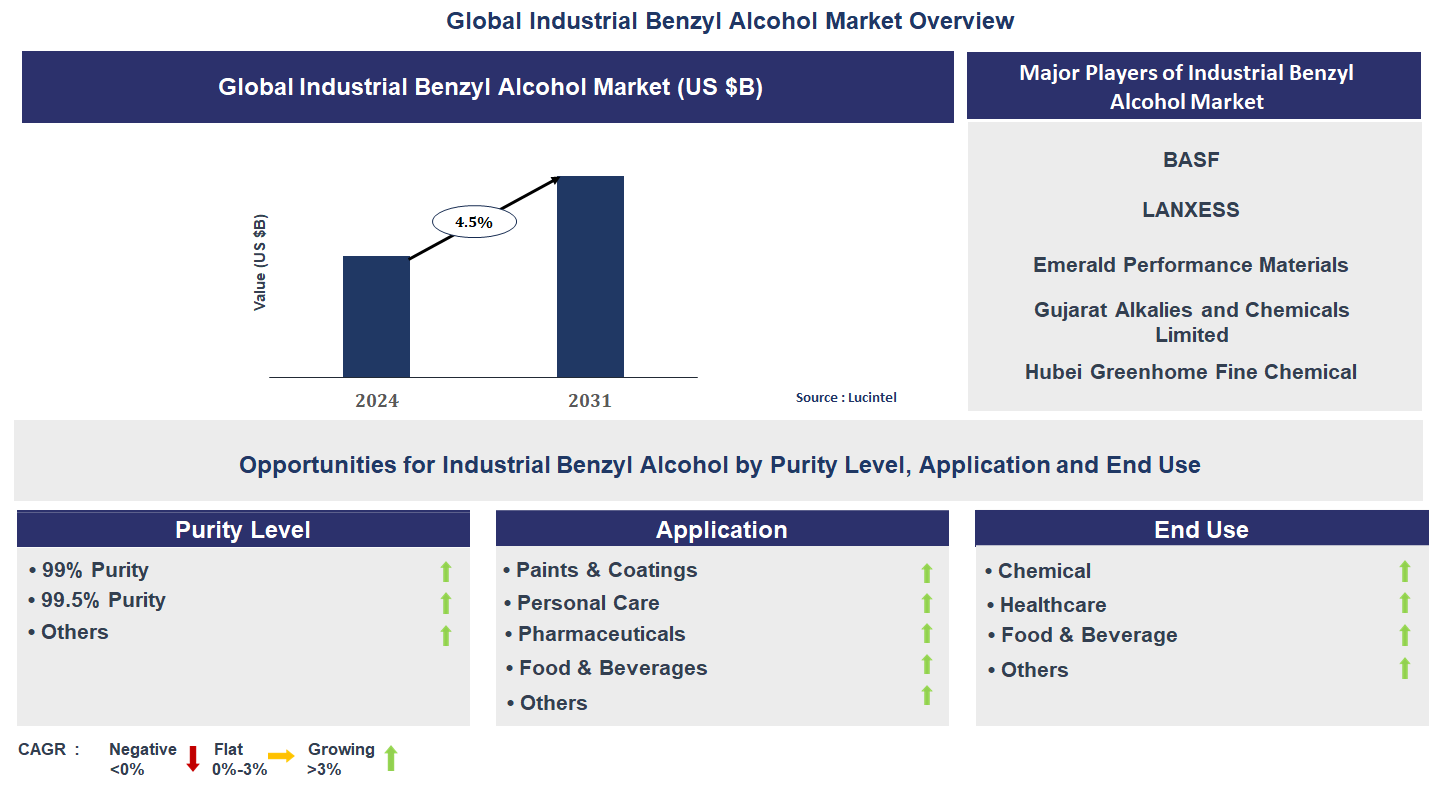Select BASF from the major players list

[x=1191, y=159]
